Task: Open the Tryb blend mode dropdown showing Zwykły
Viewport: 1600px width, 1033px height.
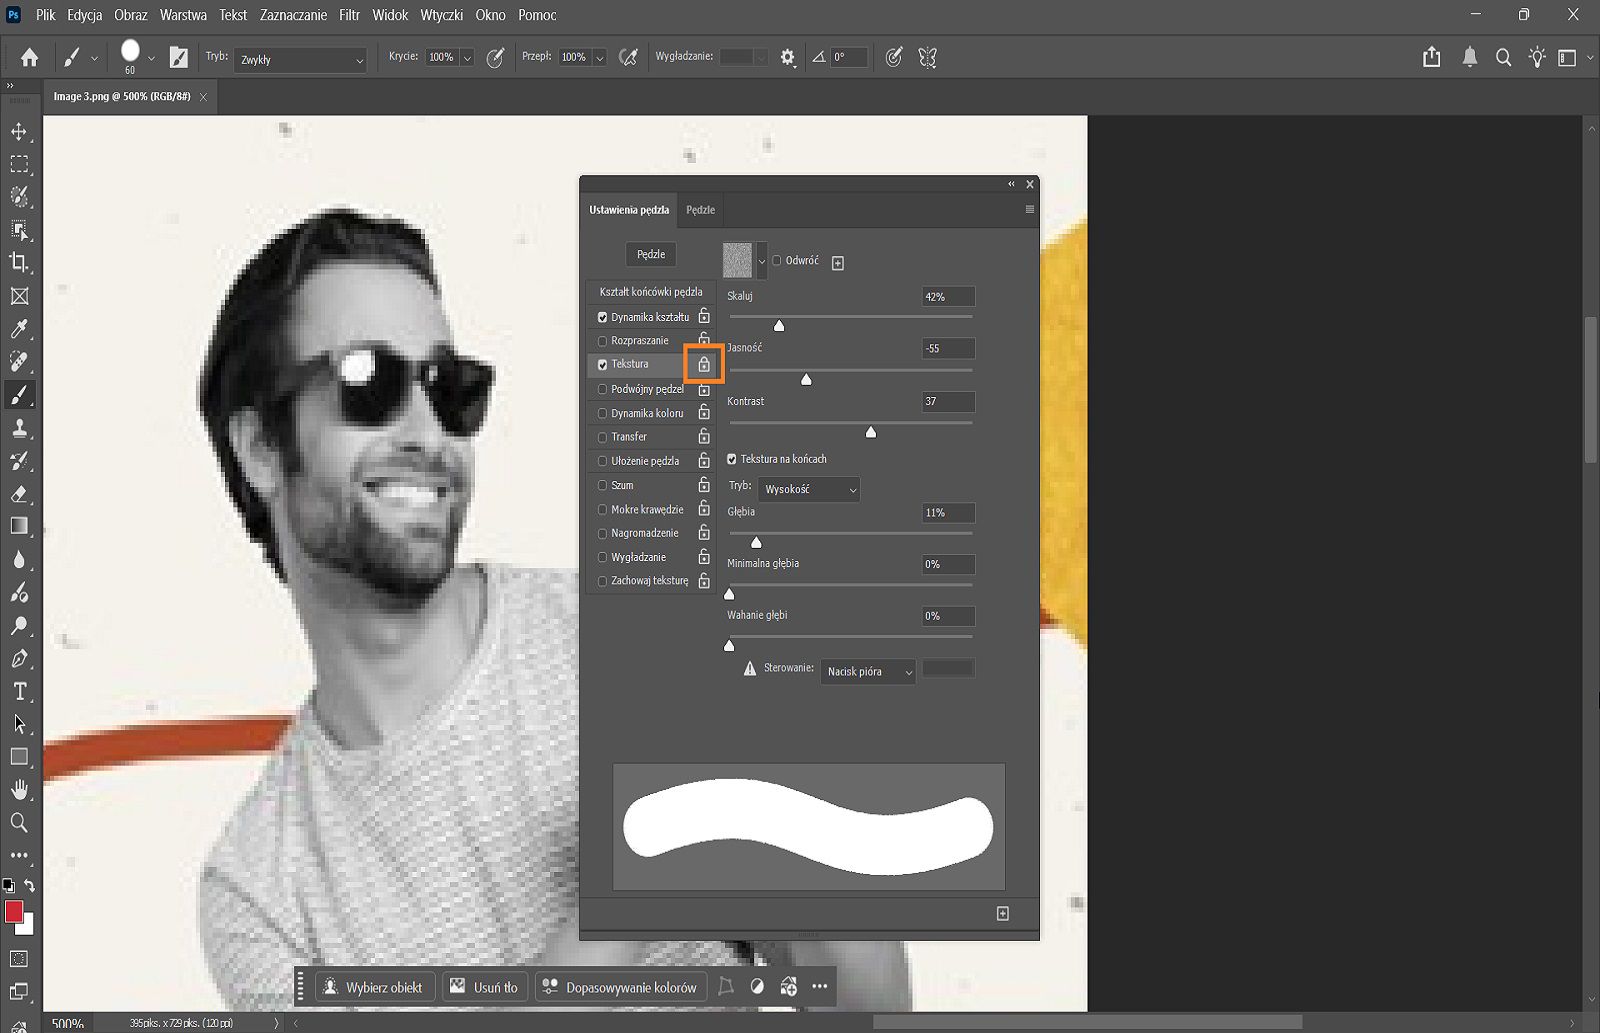Action: click(x=299, y=60)
